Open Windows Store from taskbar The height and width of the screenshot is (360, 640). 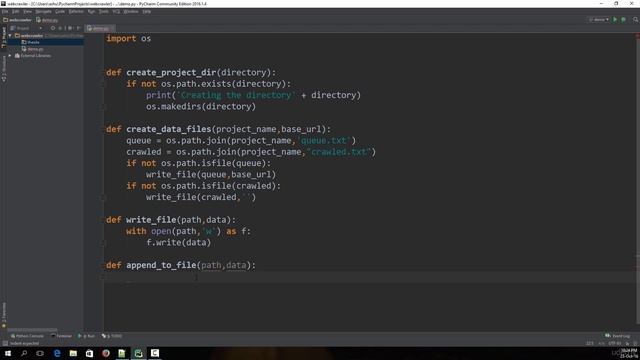point(89,353)
